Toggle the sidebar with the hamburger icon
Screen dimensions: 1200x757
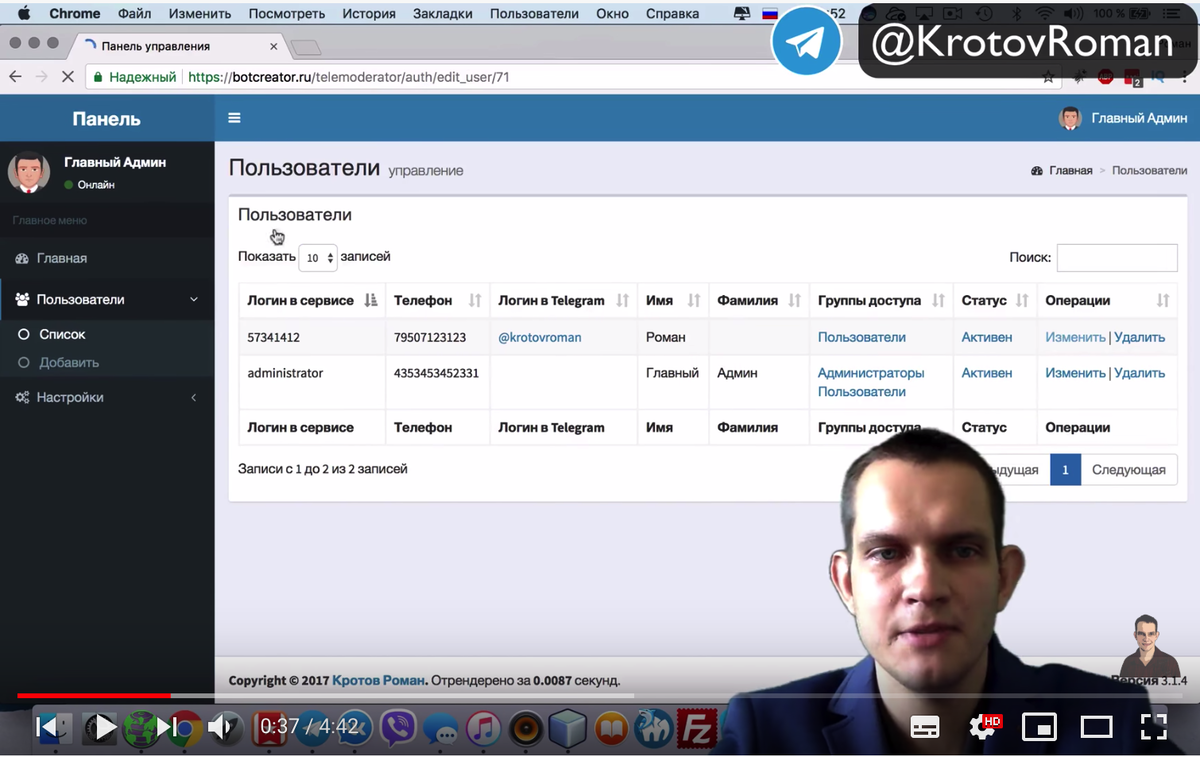(x=234, y=118)
